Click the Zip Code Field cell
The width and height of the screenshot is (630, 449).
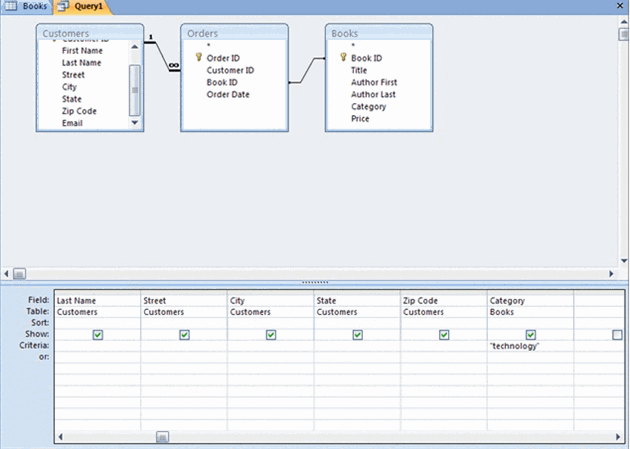pos(444,300)
